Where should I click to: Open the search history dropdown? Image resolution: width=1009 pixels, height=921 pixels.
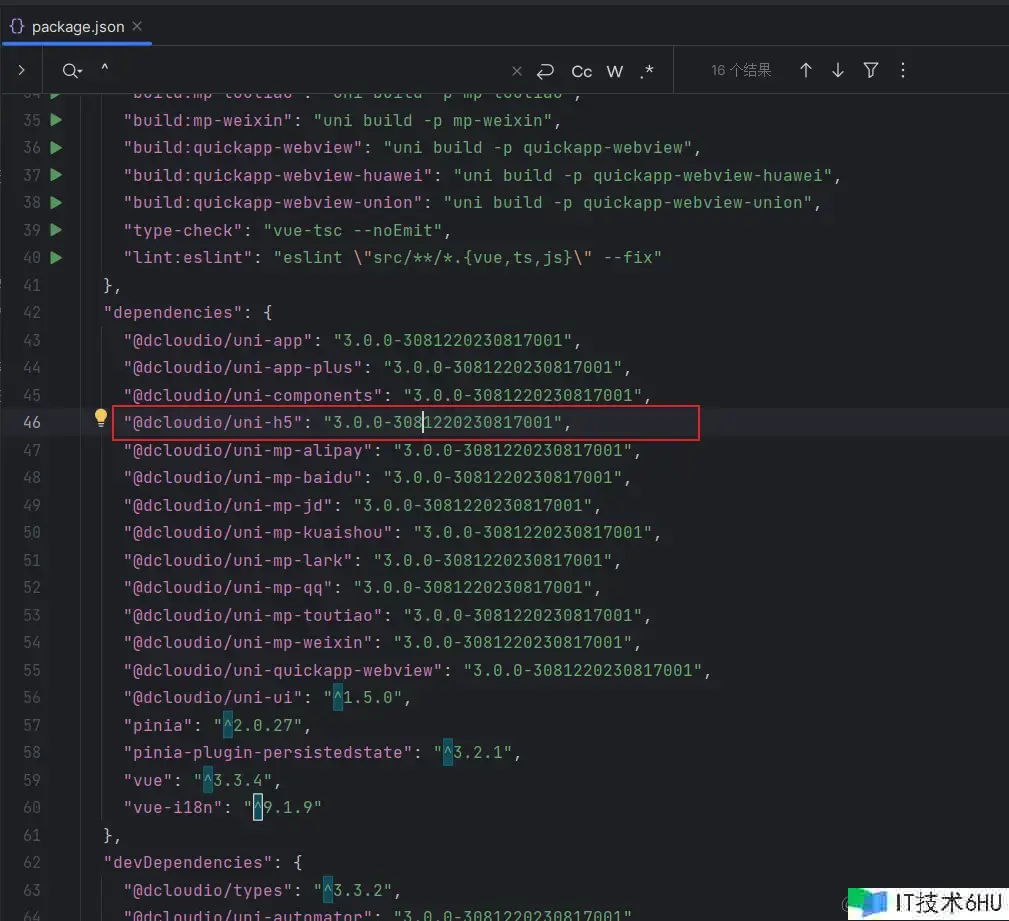72,71
